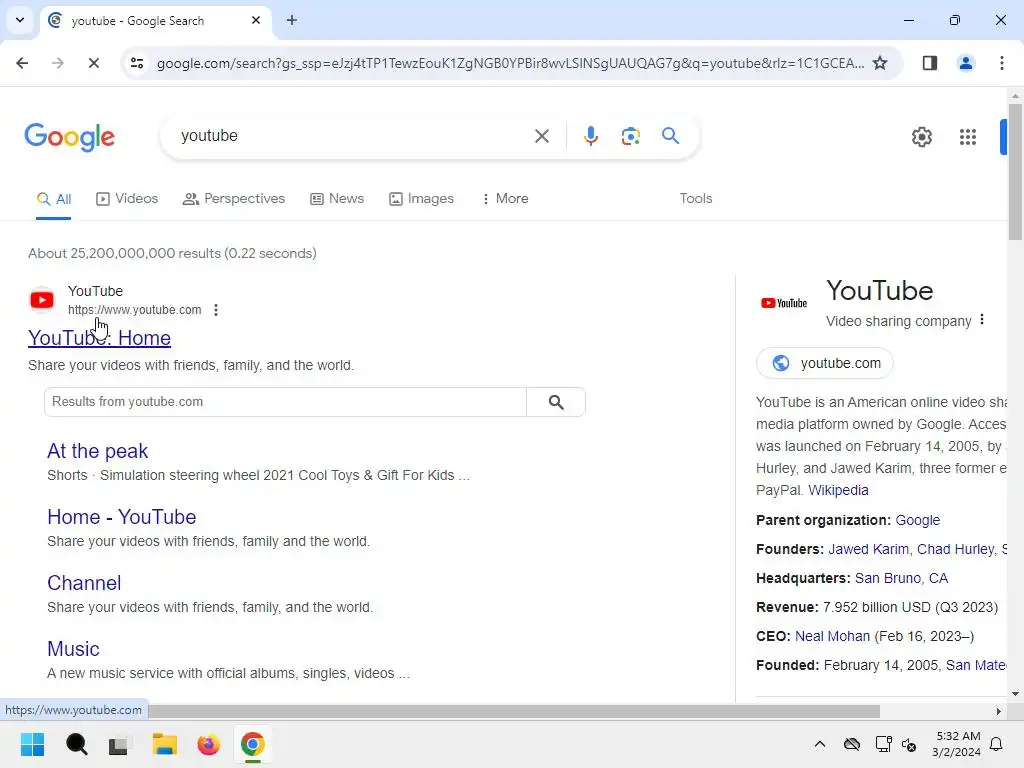Switch to the Perspectives tab
Screen dimensions: 1024x768
click(x=234, y=199)
